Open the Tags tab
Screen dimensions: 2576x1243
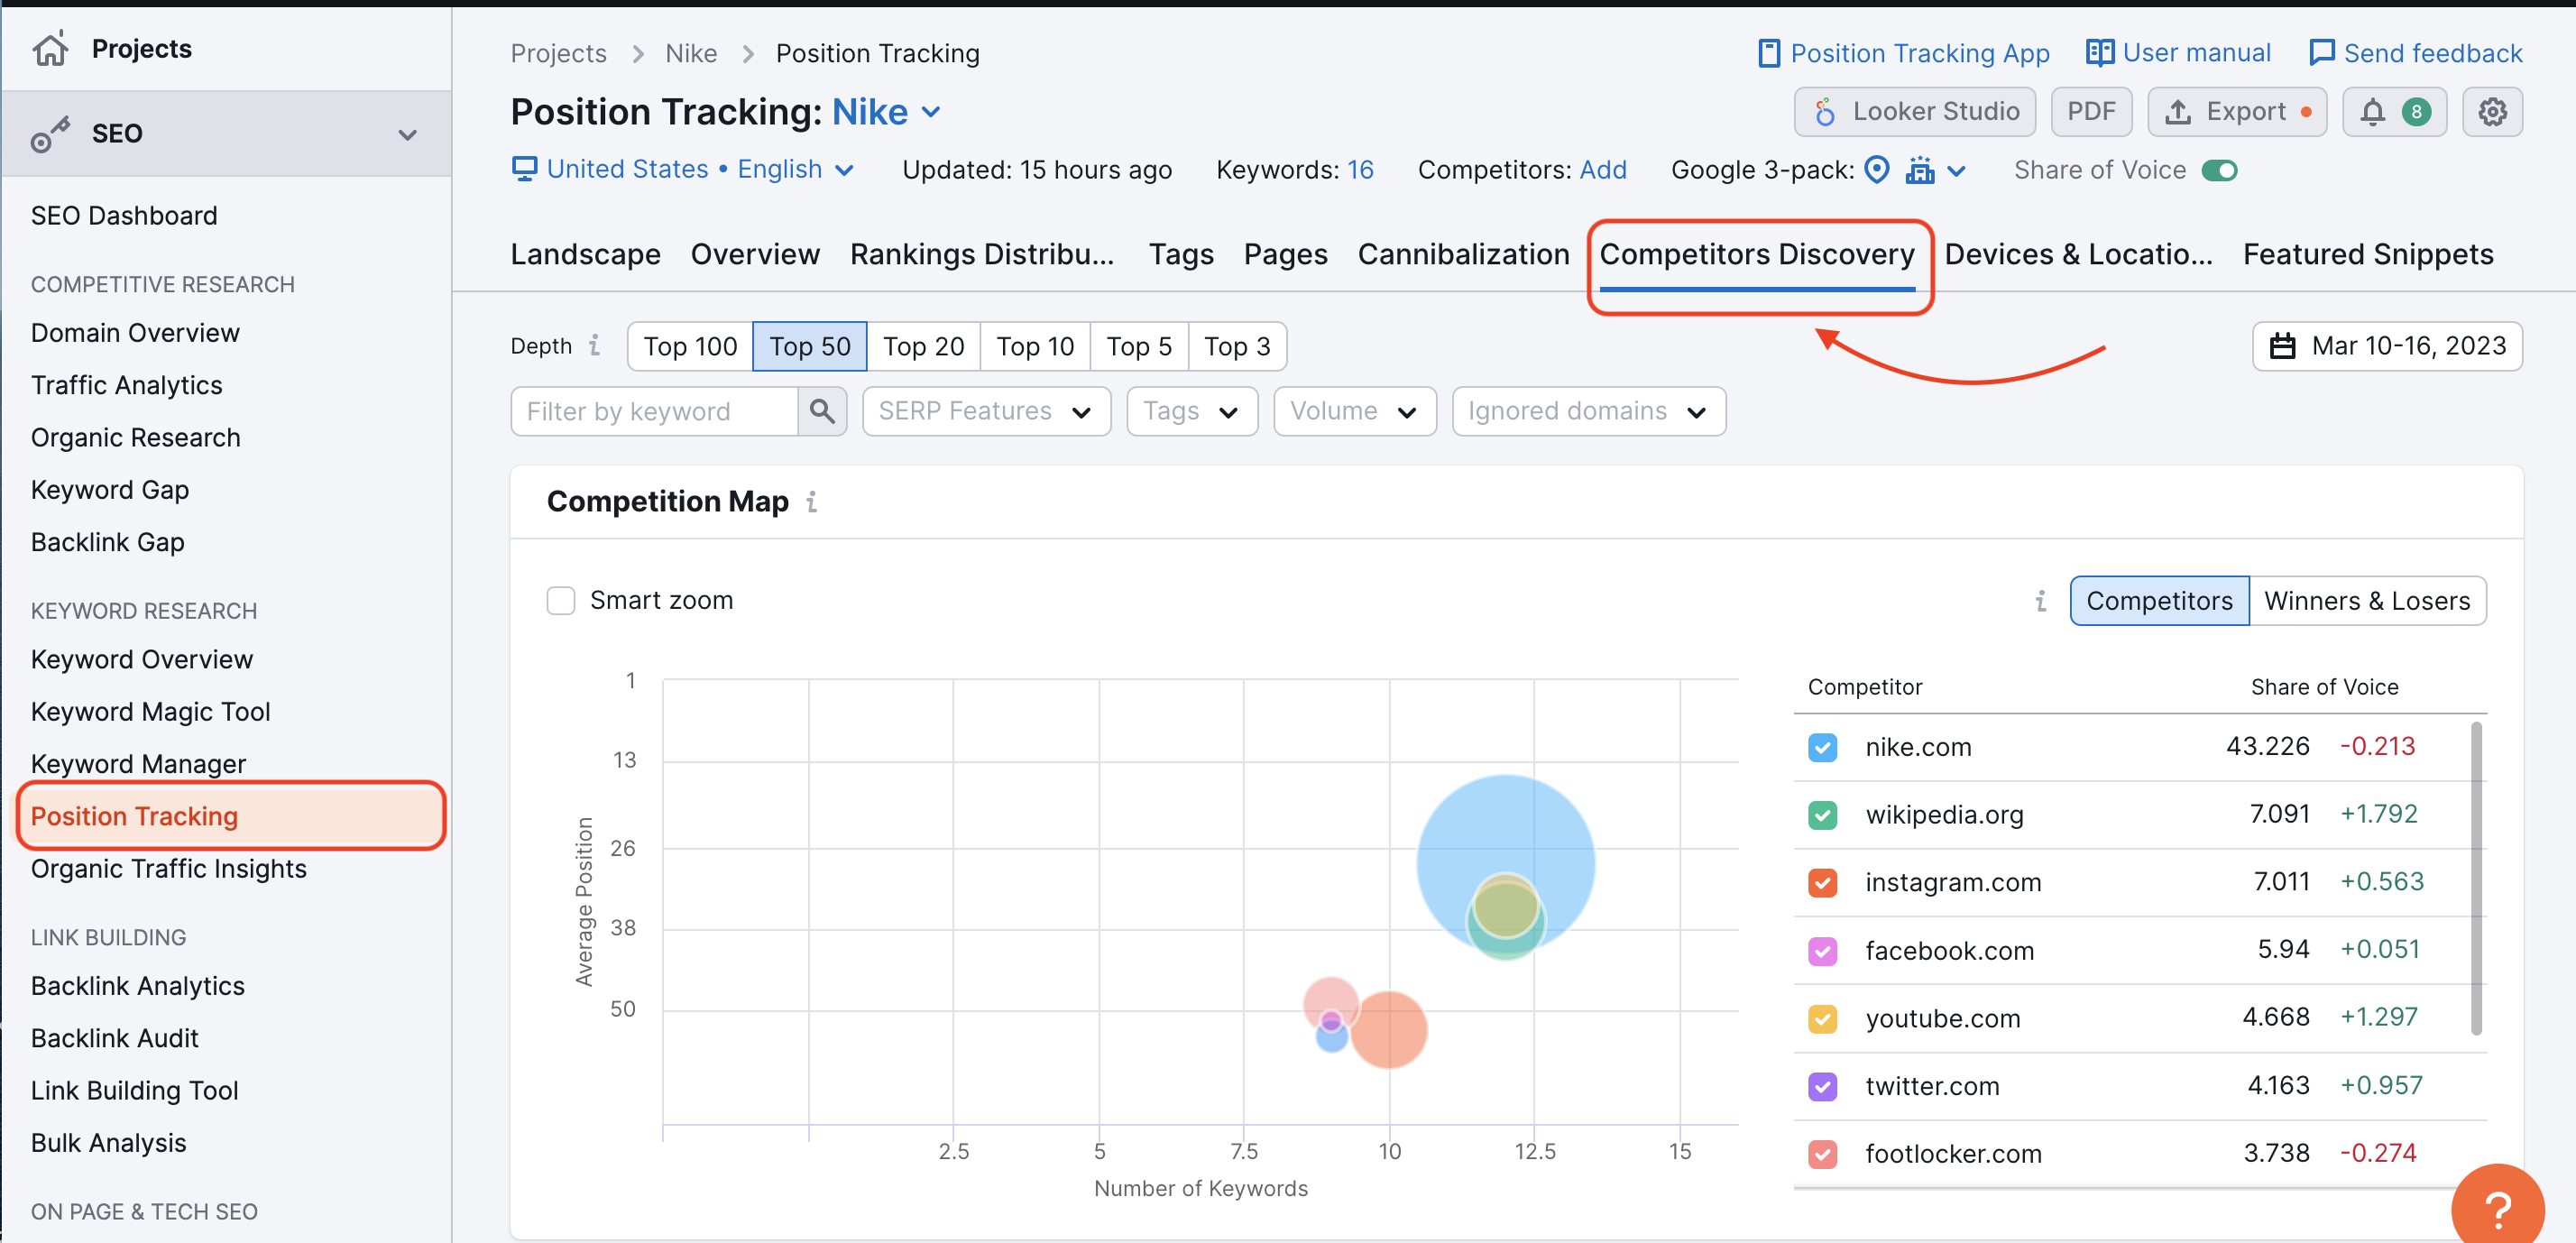[1180, 254]
